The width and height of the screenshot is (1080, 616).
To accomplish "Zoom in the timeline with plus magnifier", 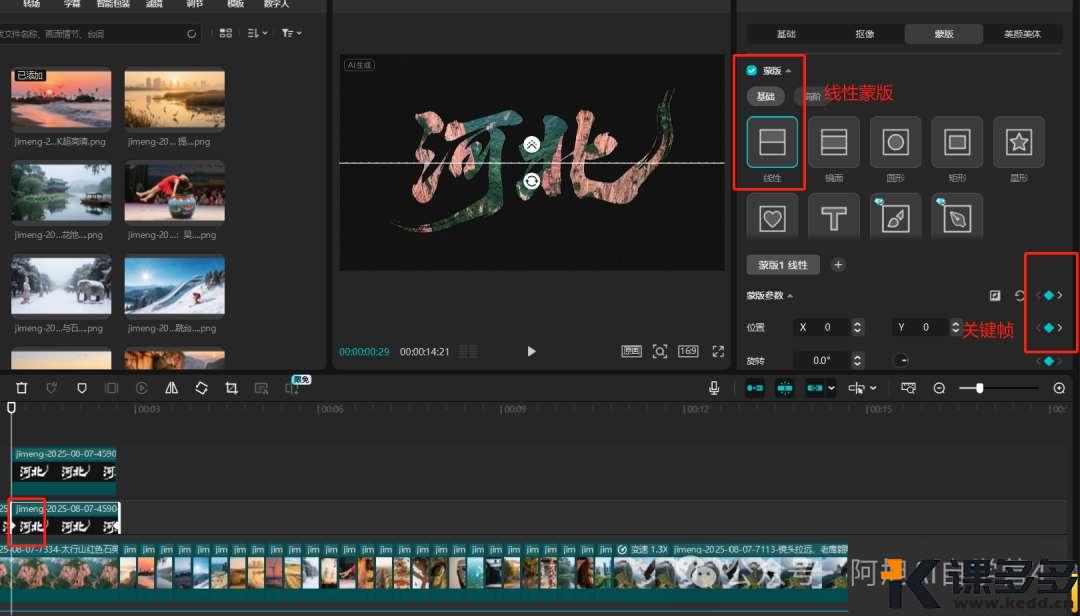I will pyautogui.click(x=1059, y=388).
